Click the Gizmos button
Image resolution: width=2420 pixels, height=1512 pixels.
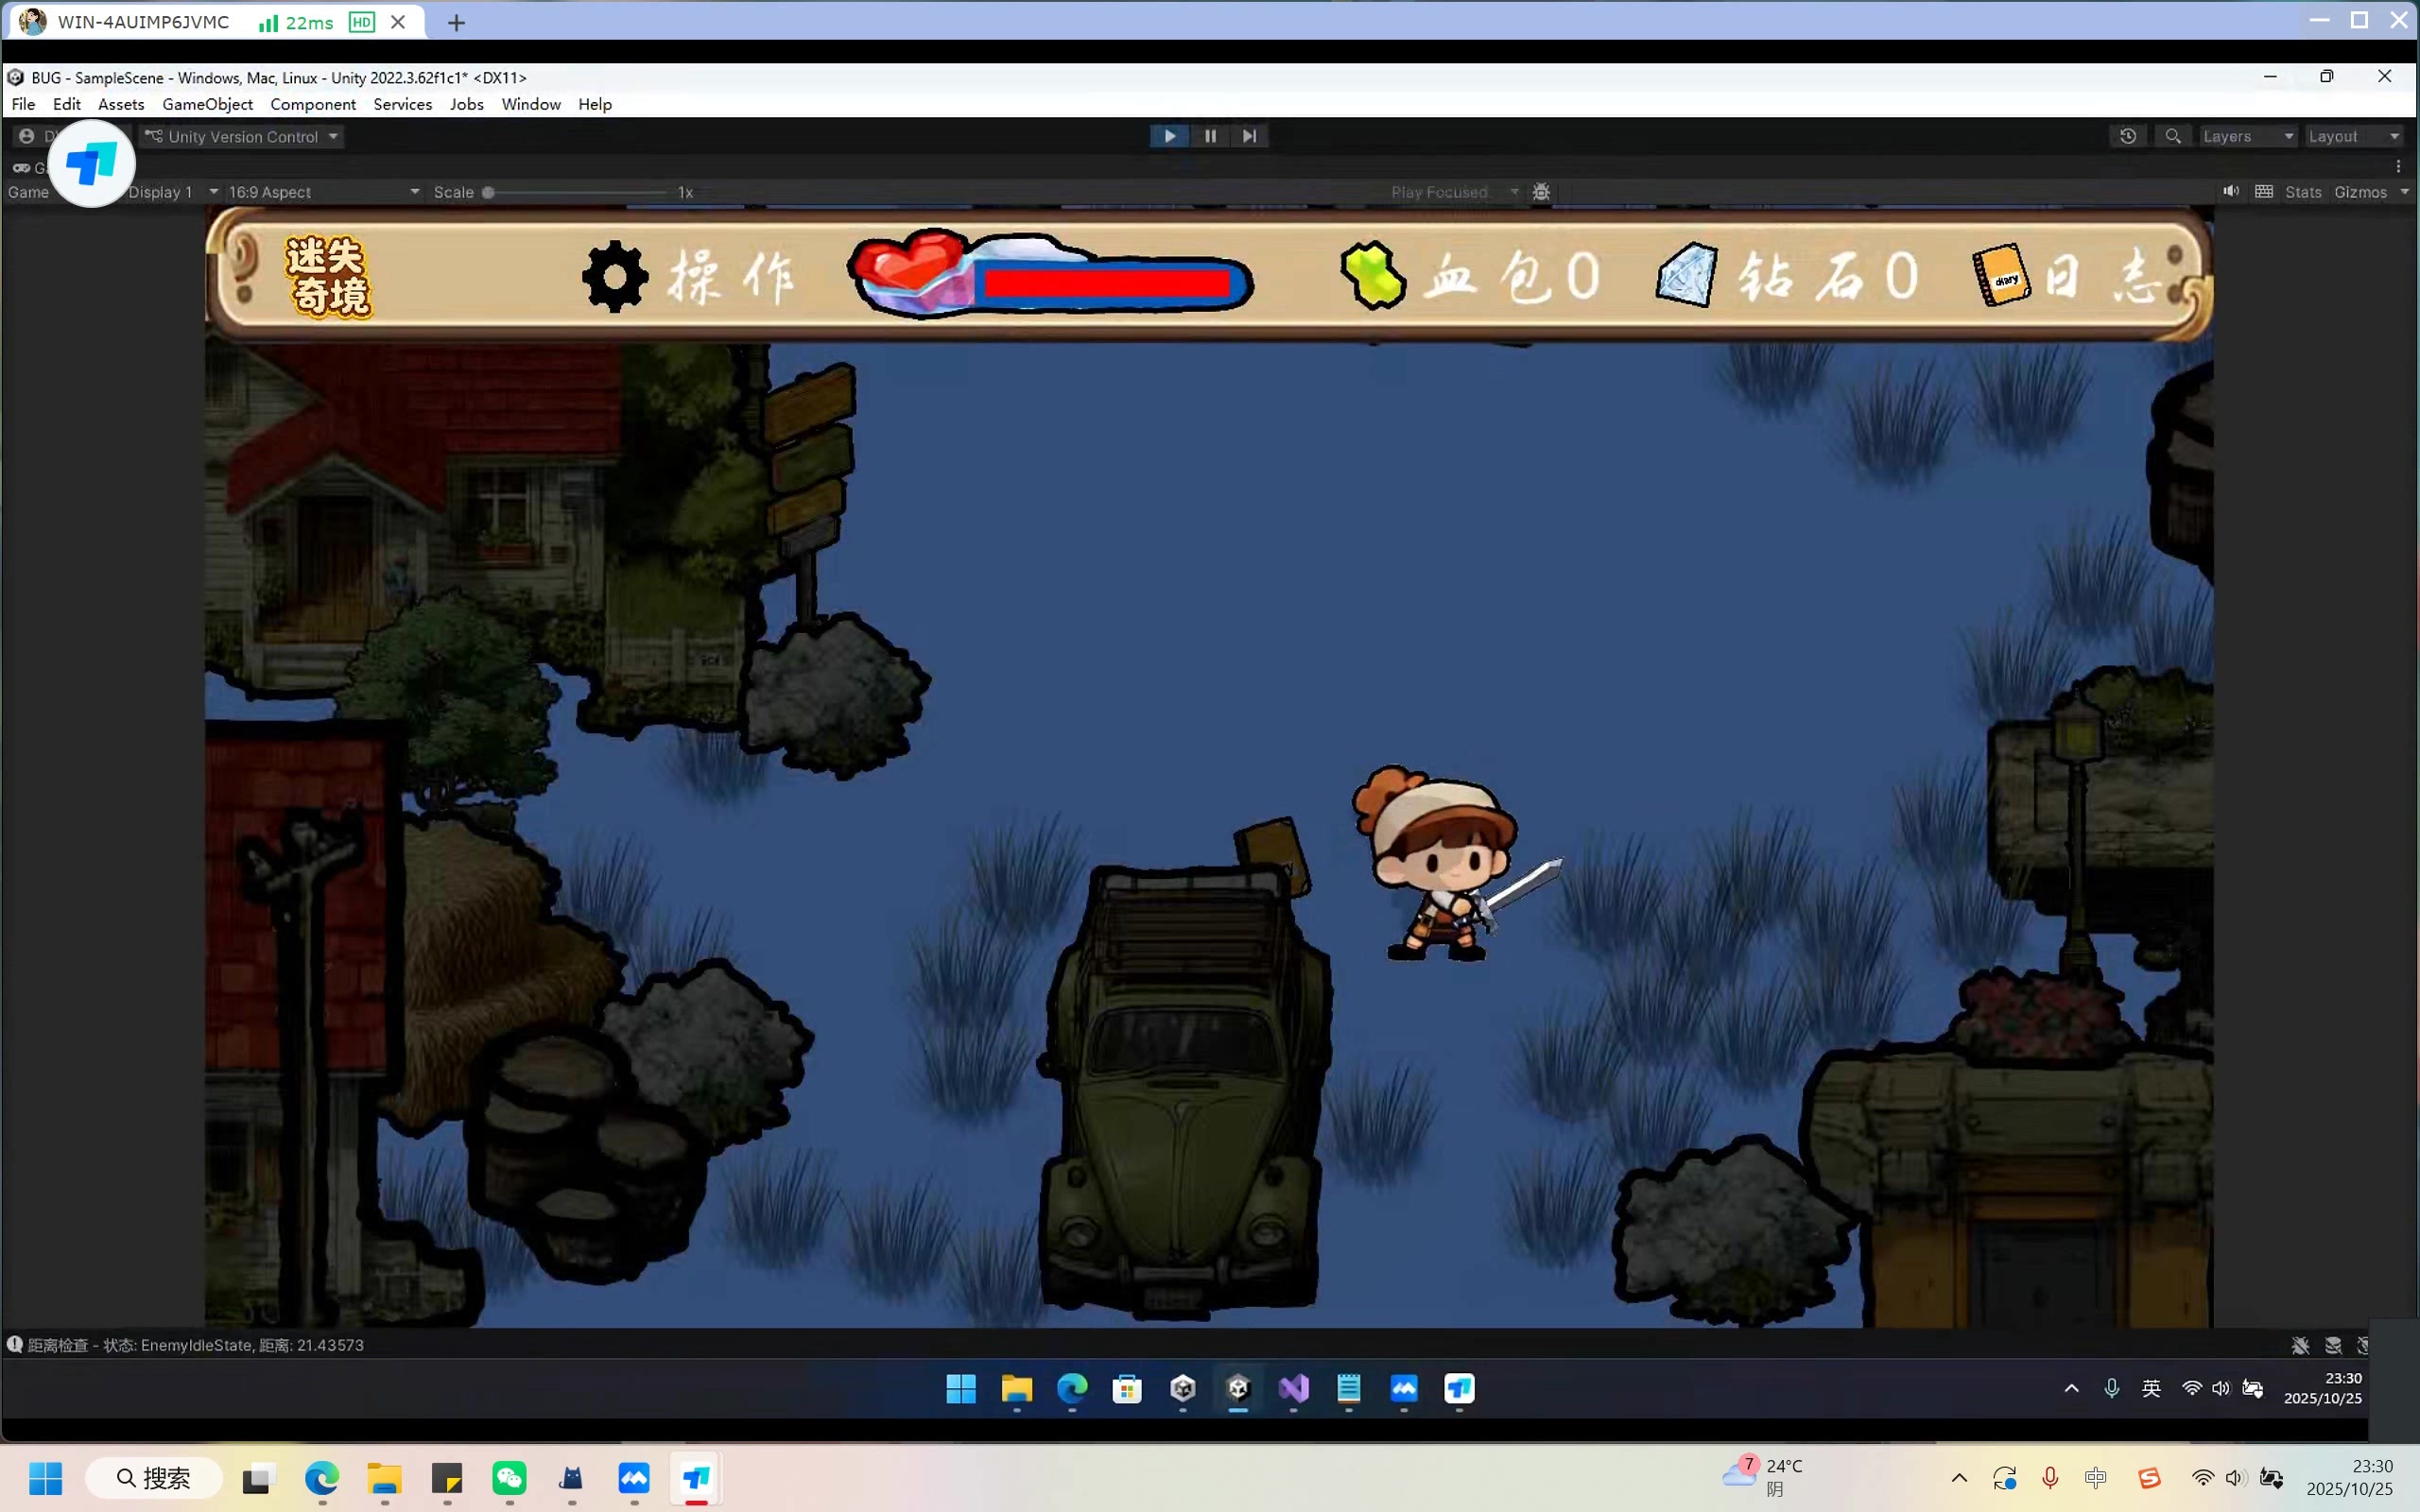pos(2360,192)
